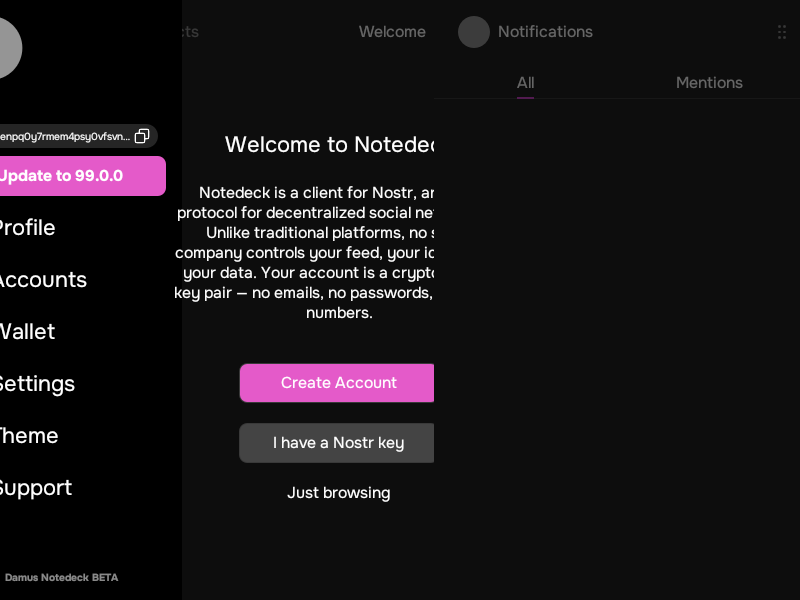Open the Support menu item
800x600 pixels.
tap(34, 488)
